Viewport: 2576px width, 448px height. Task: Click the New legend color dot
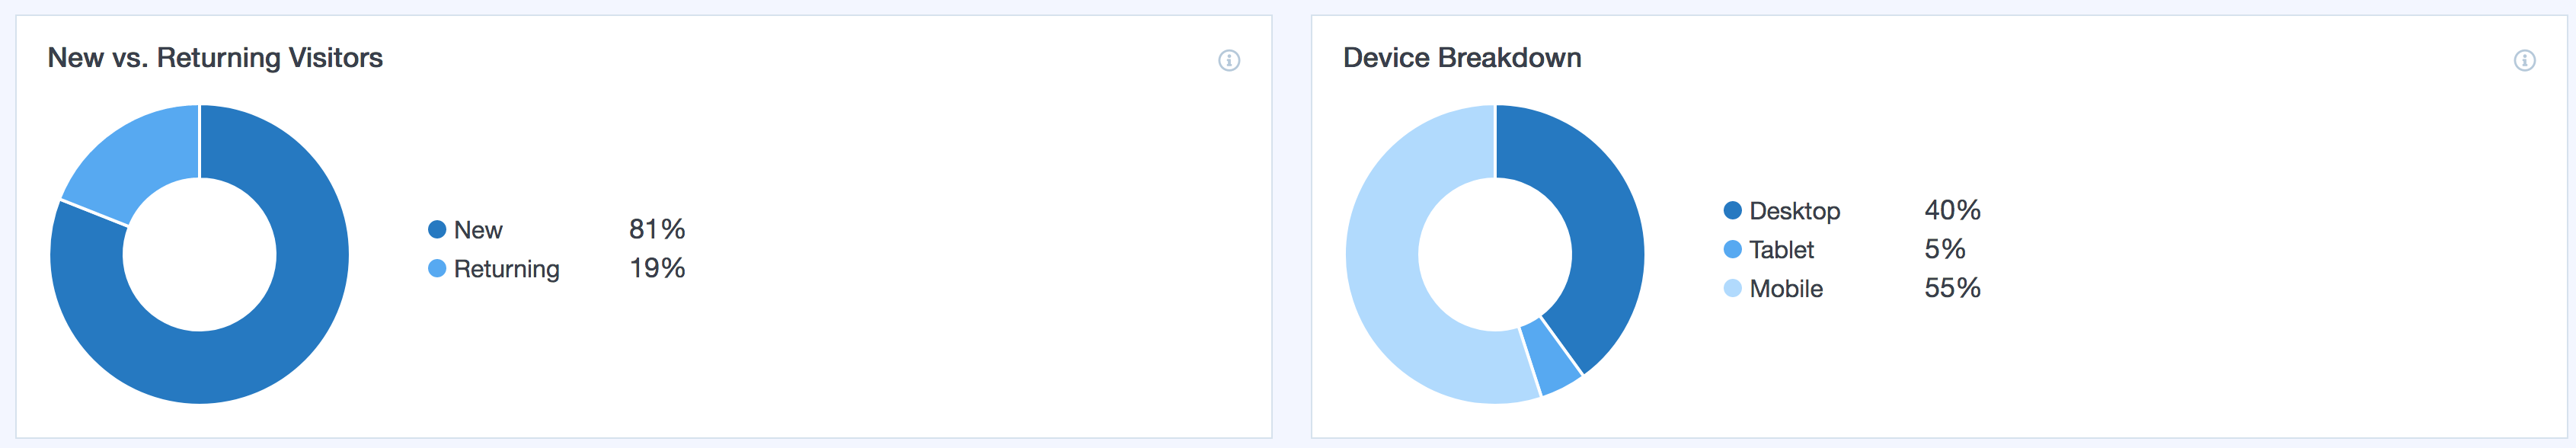pos(437,230)
